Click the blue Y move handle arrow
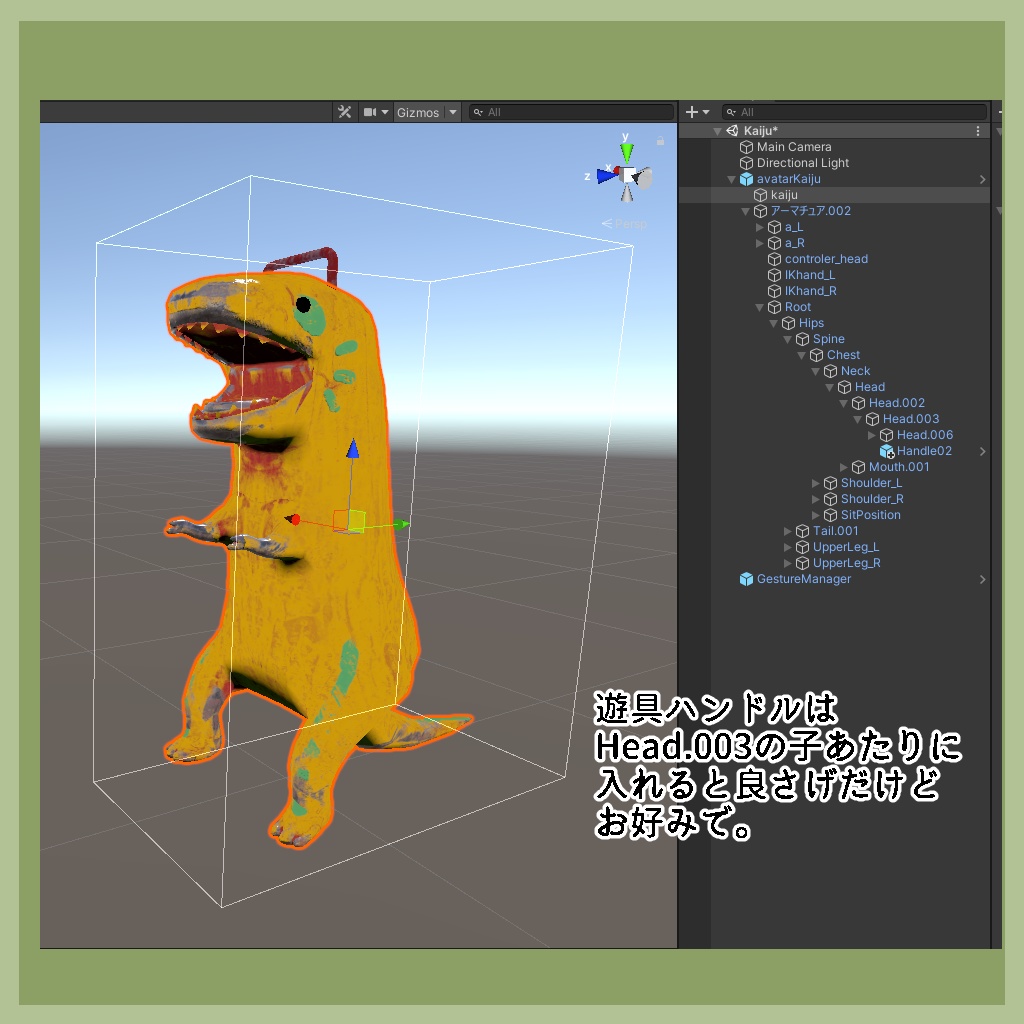Image resolution: width=1024 pixels, height=1024 pixels. (x=353, y=449)
